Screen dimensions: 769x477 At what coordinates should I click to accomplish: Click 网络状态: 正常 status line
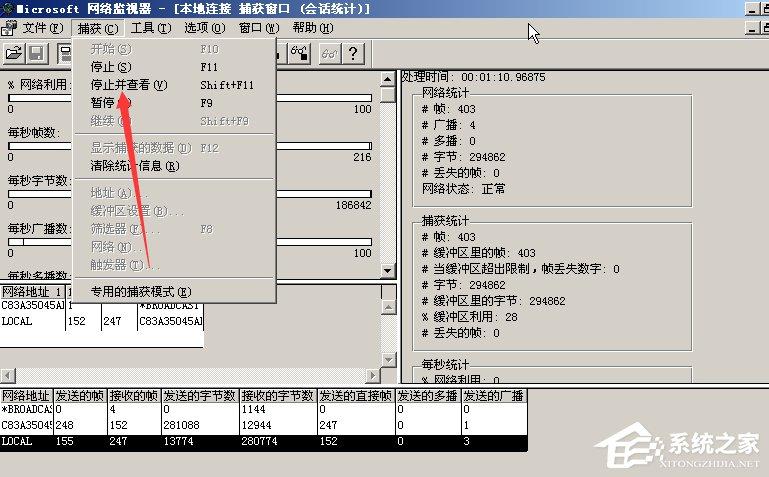(463, 189)
